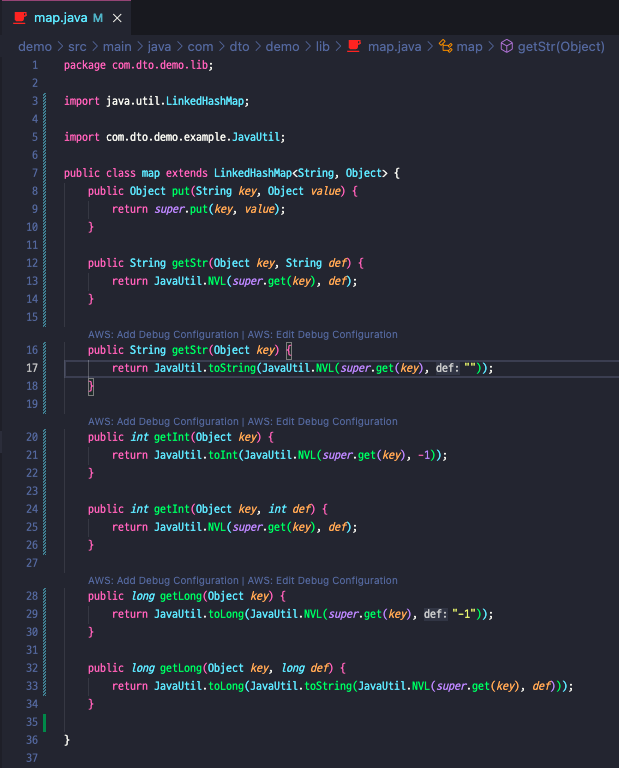
Task: Open the map.java breadcrumb file entry
Action: [394, 47]
